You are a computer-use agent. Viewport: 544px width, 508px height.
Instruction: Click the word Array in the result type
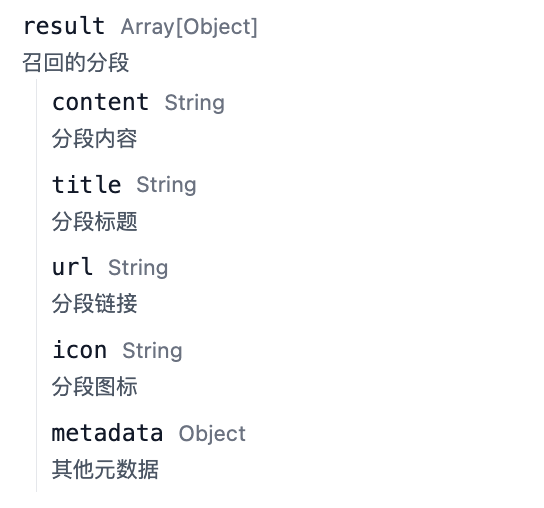tap(147, 28)
